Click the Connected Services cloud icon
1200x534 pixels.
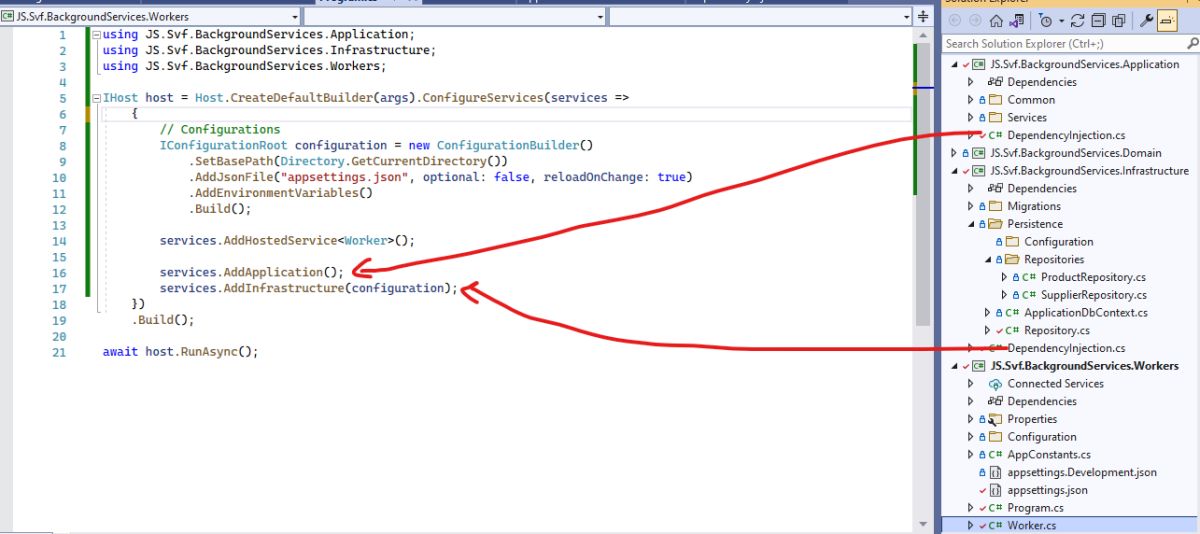pos(995,384)
